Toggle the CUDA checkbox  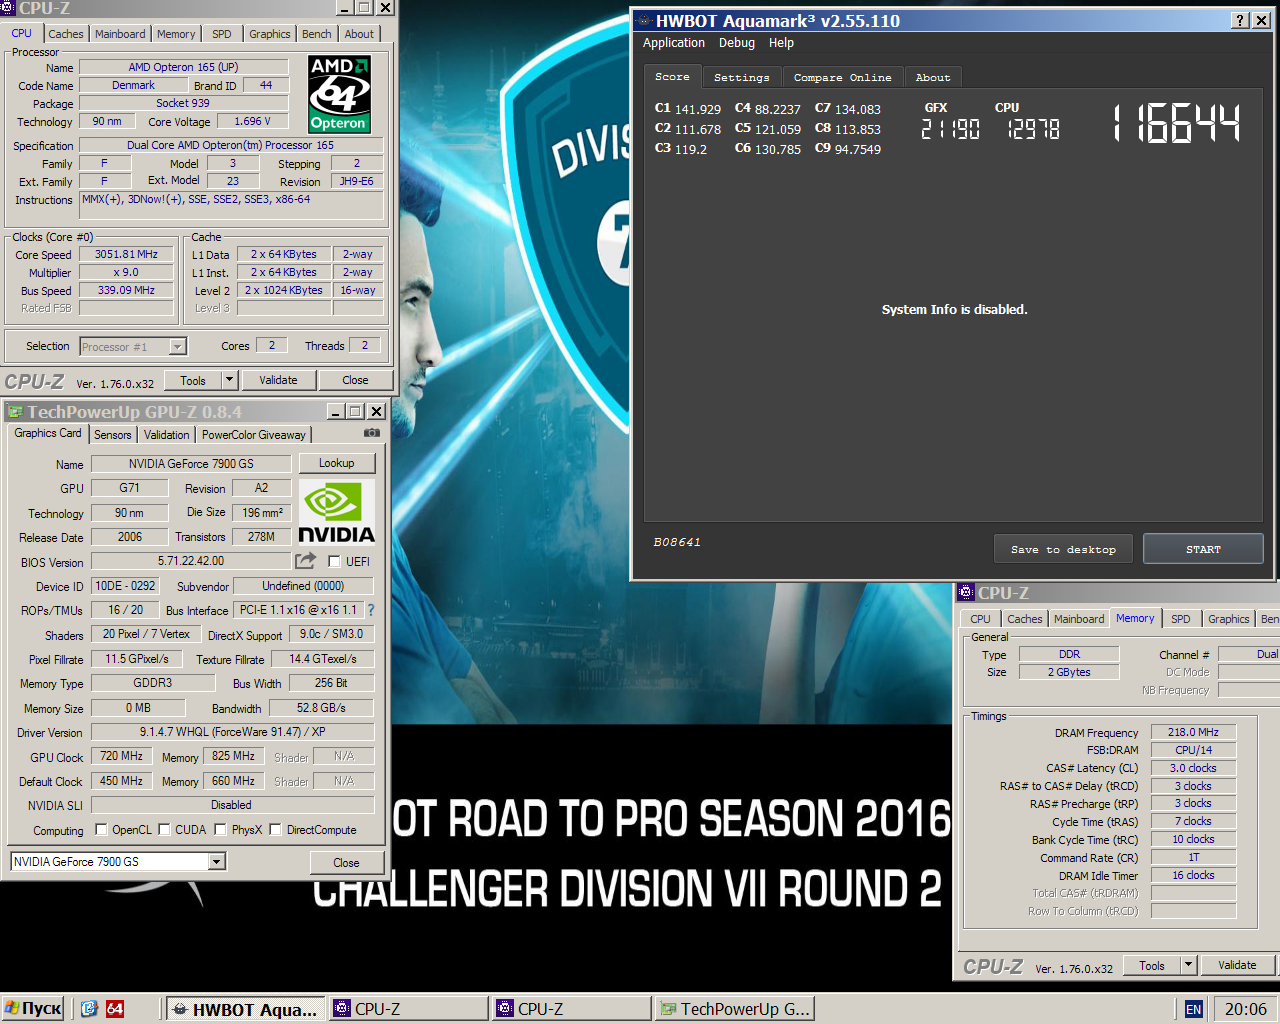tap(164, 830)
